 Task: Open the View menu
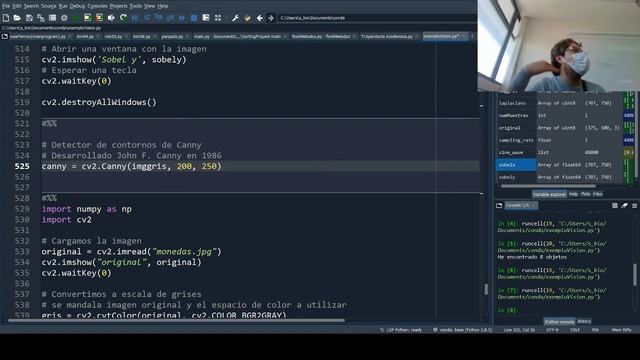(x=150, y=6)
